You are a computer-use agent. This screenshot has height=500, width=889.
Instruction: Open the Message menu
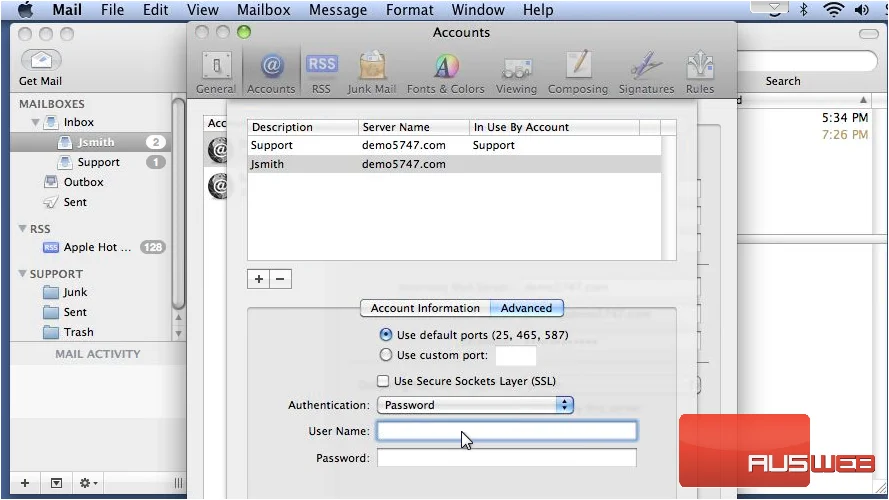338,10
